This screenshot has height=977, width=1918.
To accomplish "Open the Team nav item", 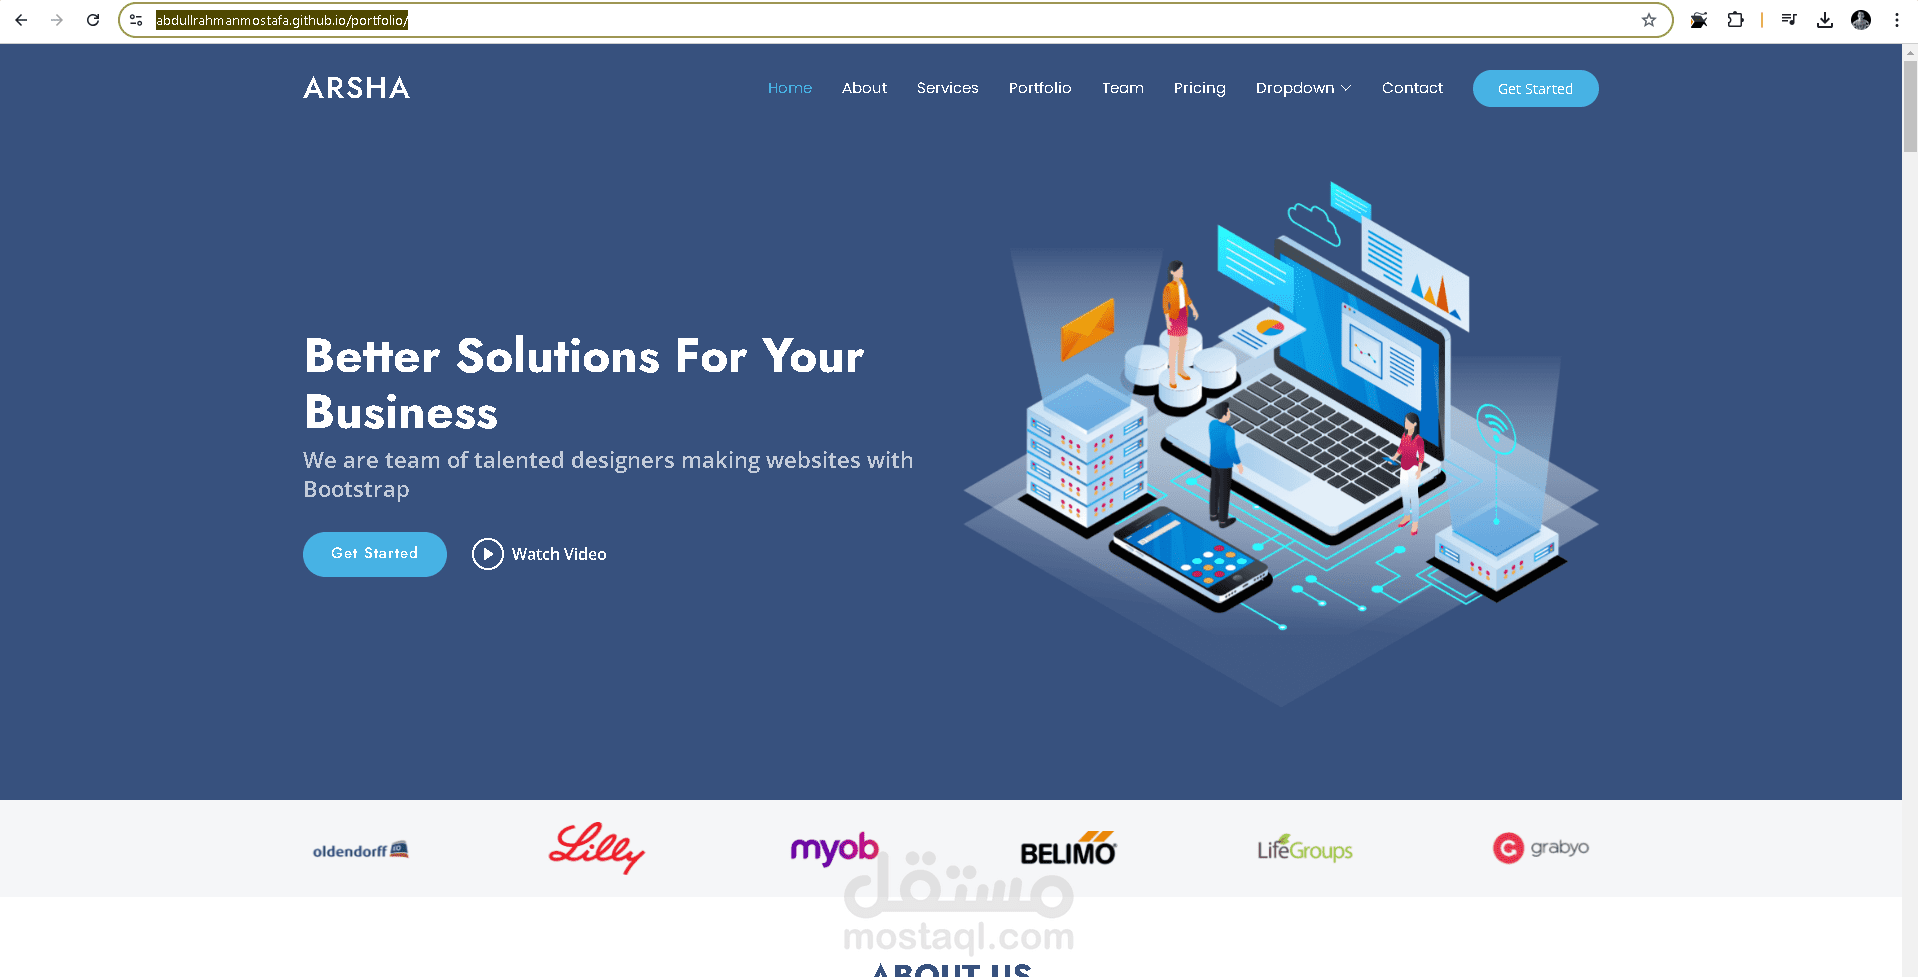I will pyautogui.click(x=1123, y=88).
